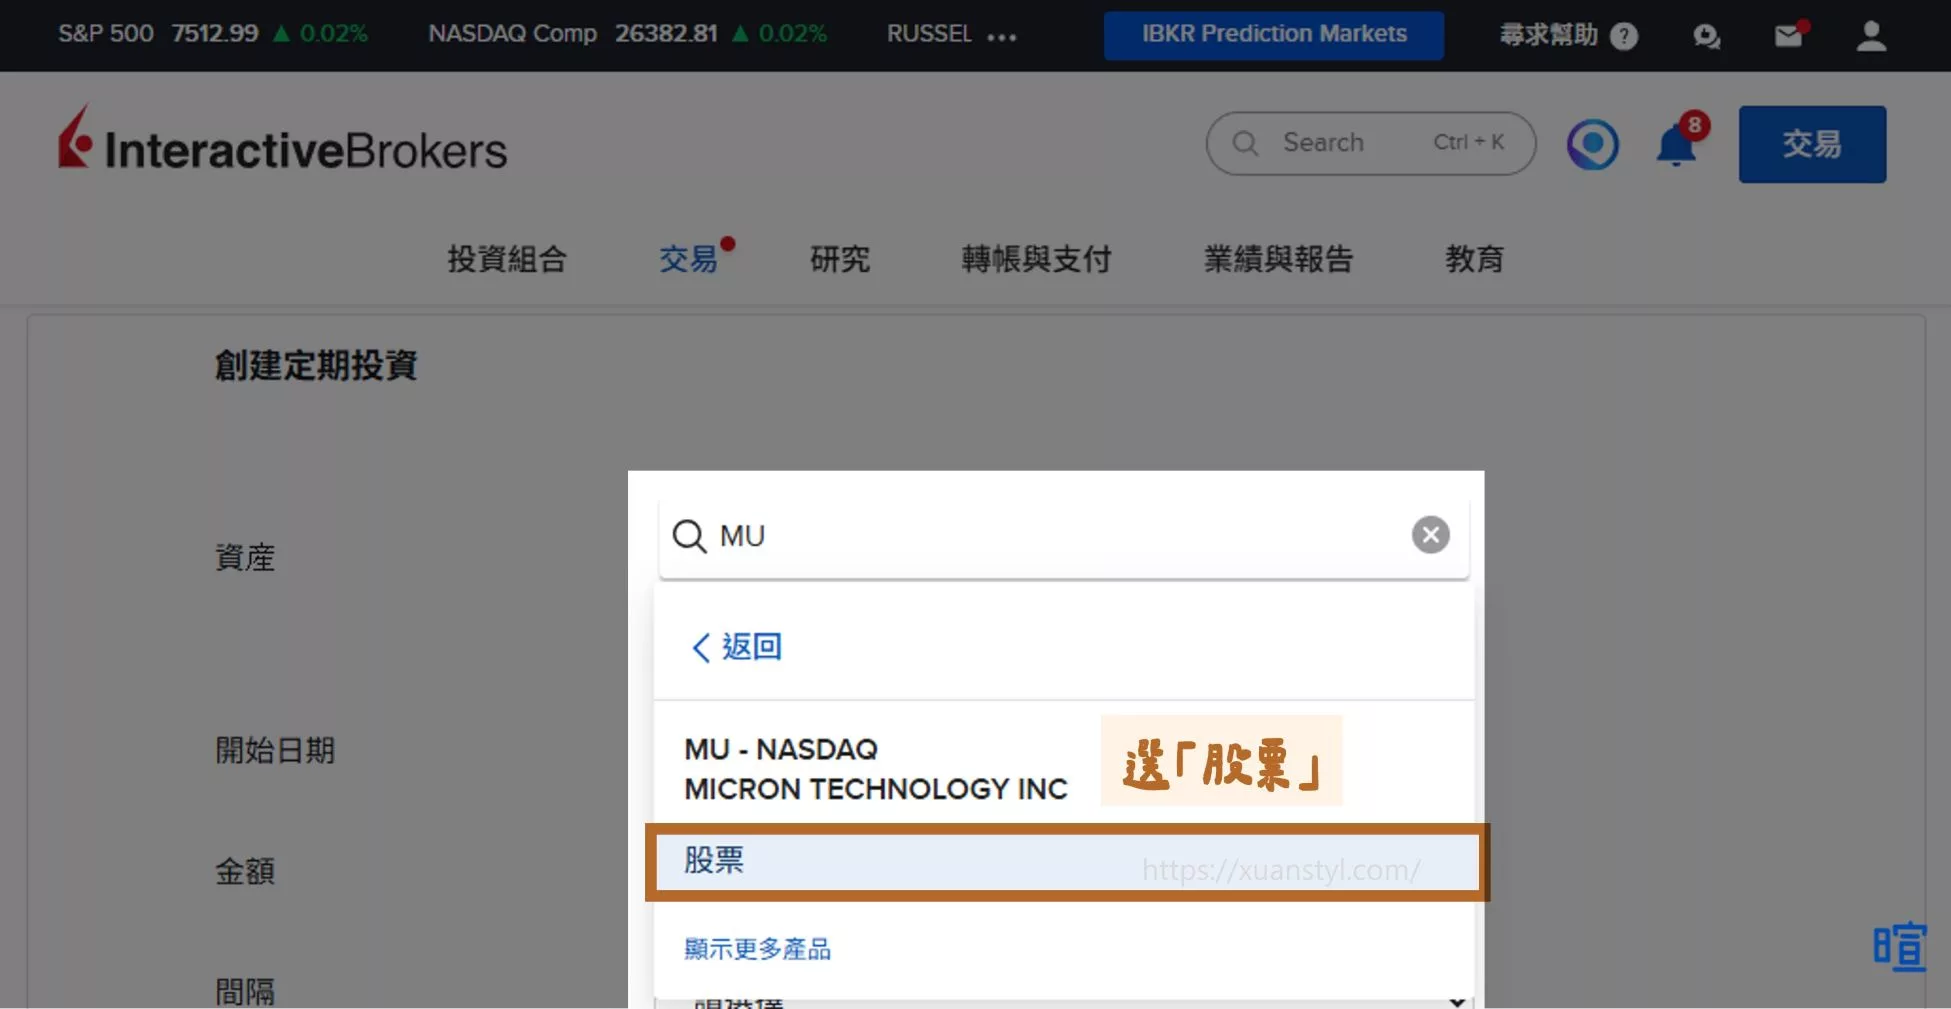Click NASDAQ Comp ticker quote
The width and height of the screenshot is (1951, 1009).
627,33
